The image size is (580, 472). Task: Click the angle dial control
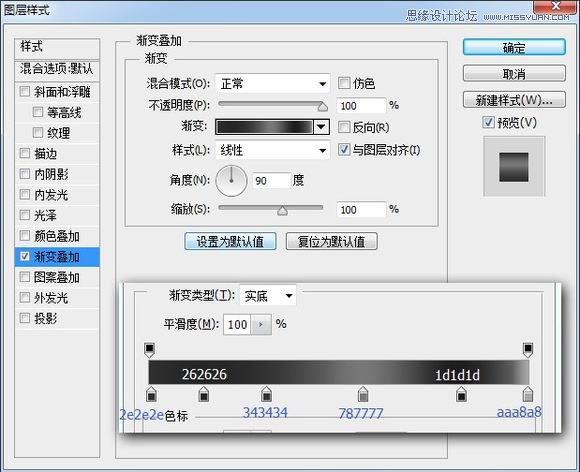tap(231, 181)
